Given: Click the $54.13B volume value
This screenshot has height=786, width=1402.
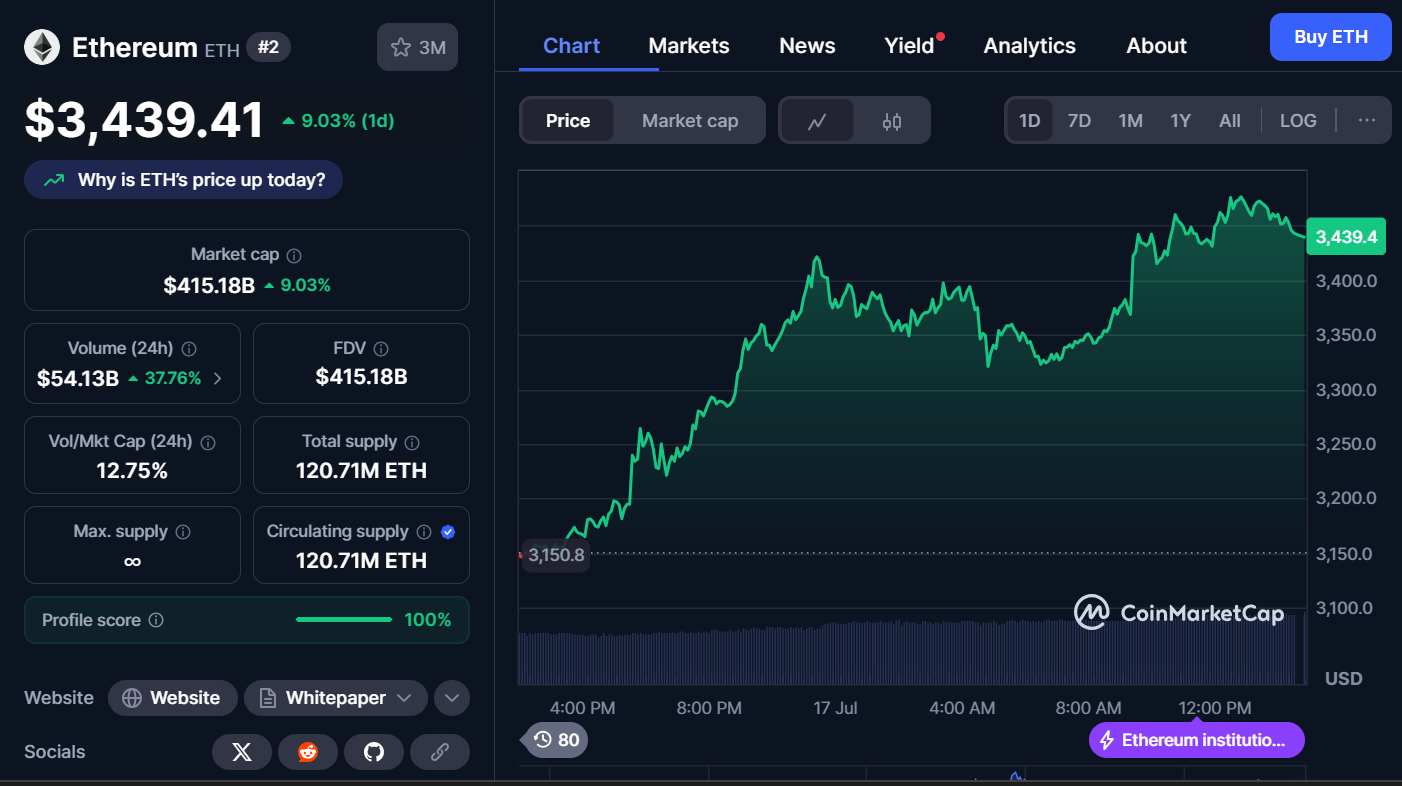Looking at the screenshot, I should [78, 378].
